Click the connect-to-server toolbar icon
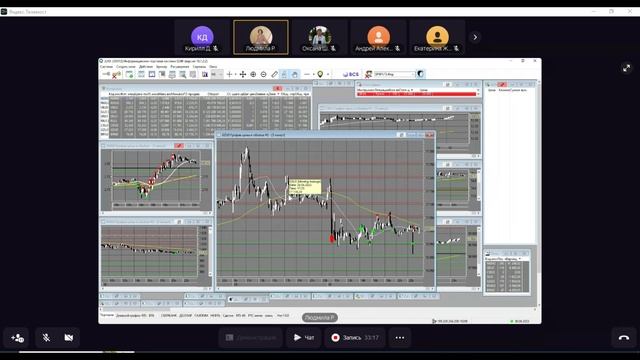The width and height of the screenshot is (640, 360). pyautogui.click(x=106, y=74)
